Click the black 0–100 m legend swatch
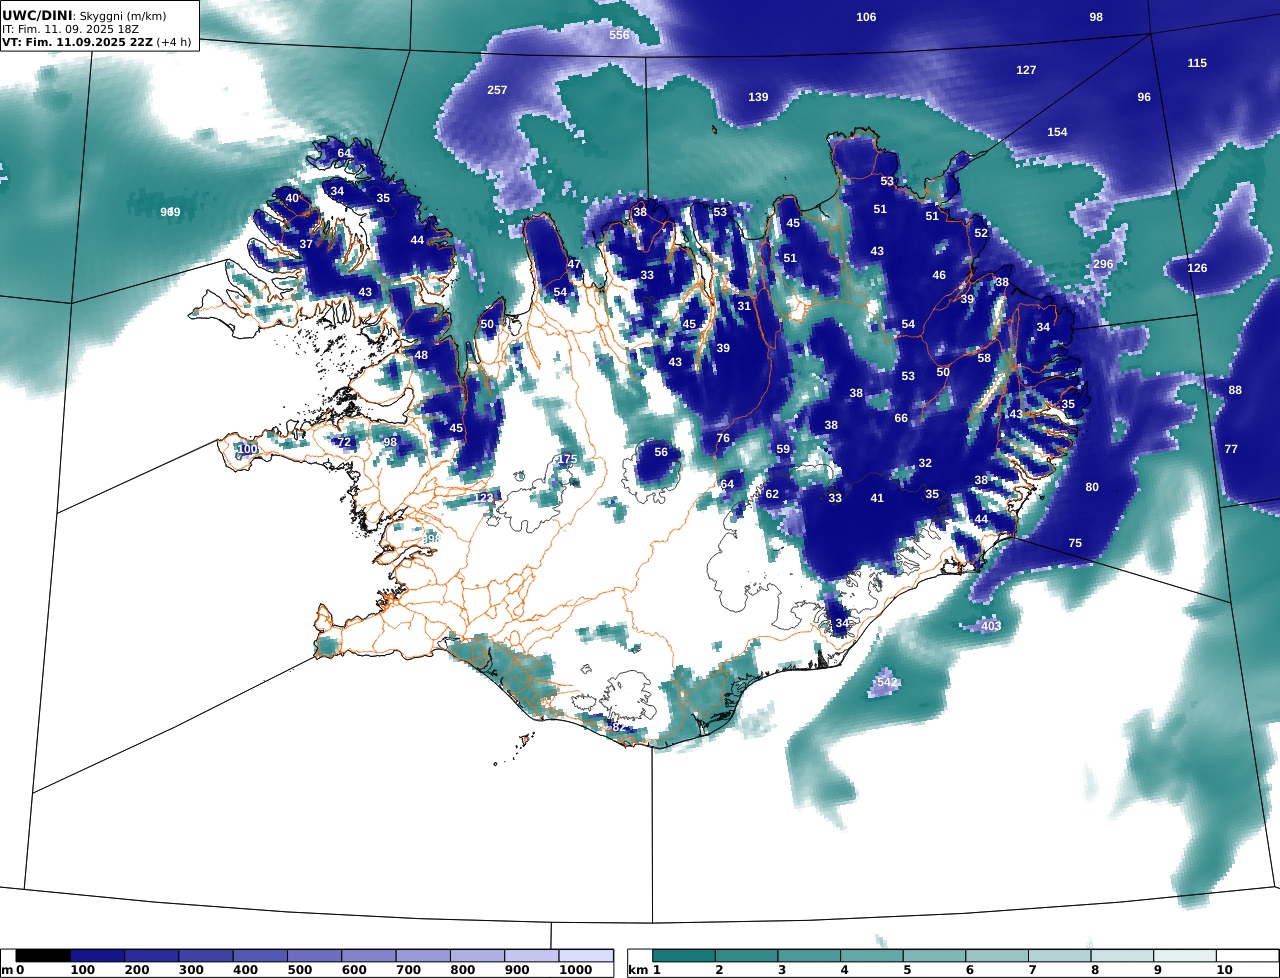 tap(43, 956)
